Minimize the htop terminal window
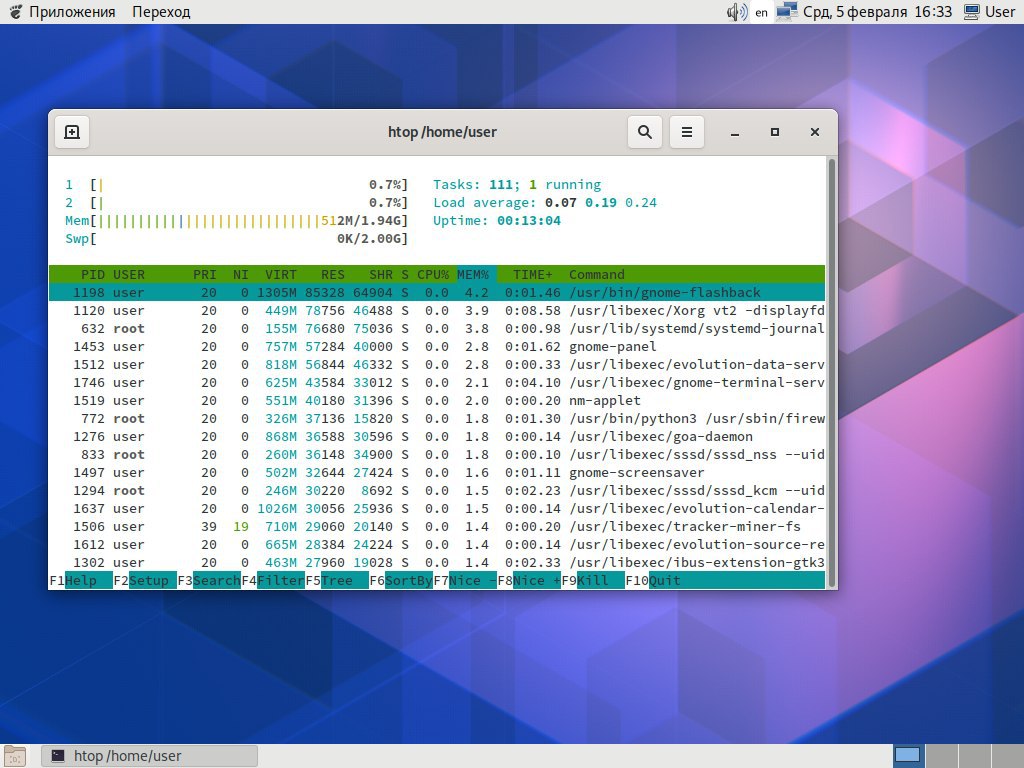 [735, 133]
